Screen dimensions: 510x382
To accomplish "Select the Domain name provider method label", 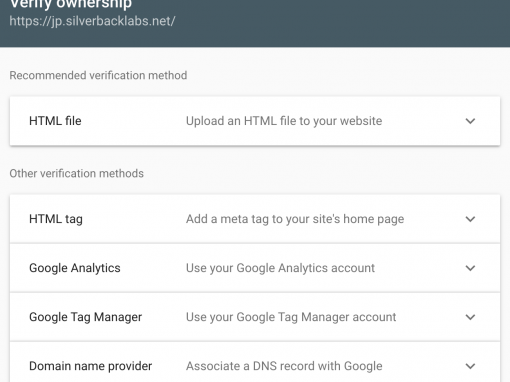I will click(91, 366).
